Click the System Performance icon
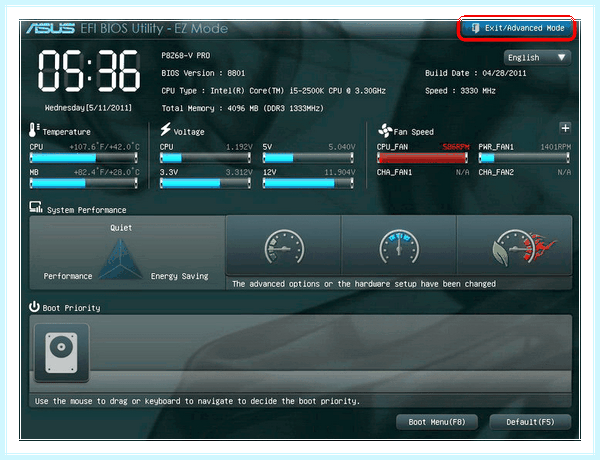 pos(36,207)
